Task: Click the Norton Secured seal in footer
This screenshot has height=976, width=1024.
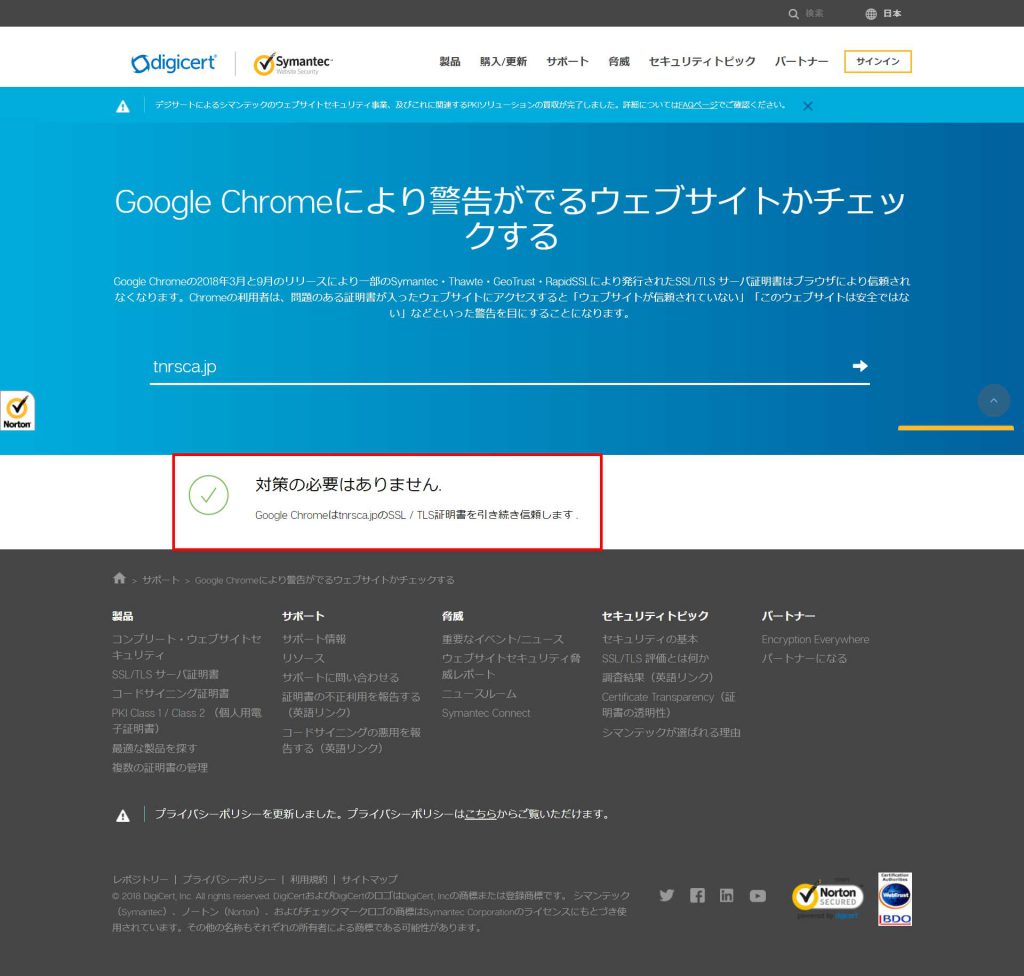Action: 828,899
